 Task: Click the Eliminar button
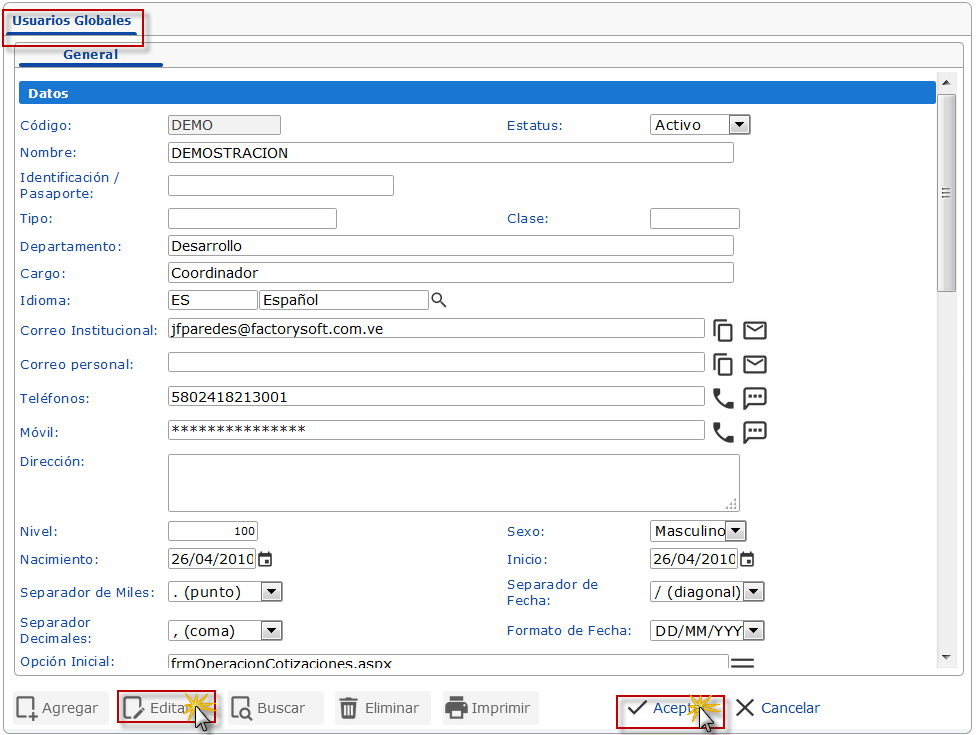click(x=382, y=708)
